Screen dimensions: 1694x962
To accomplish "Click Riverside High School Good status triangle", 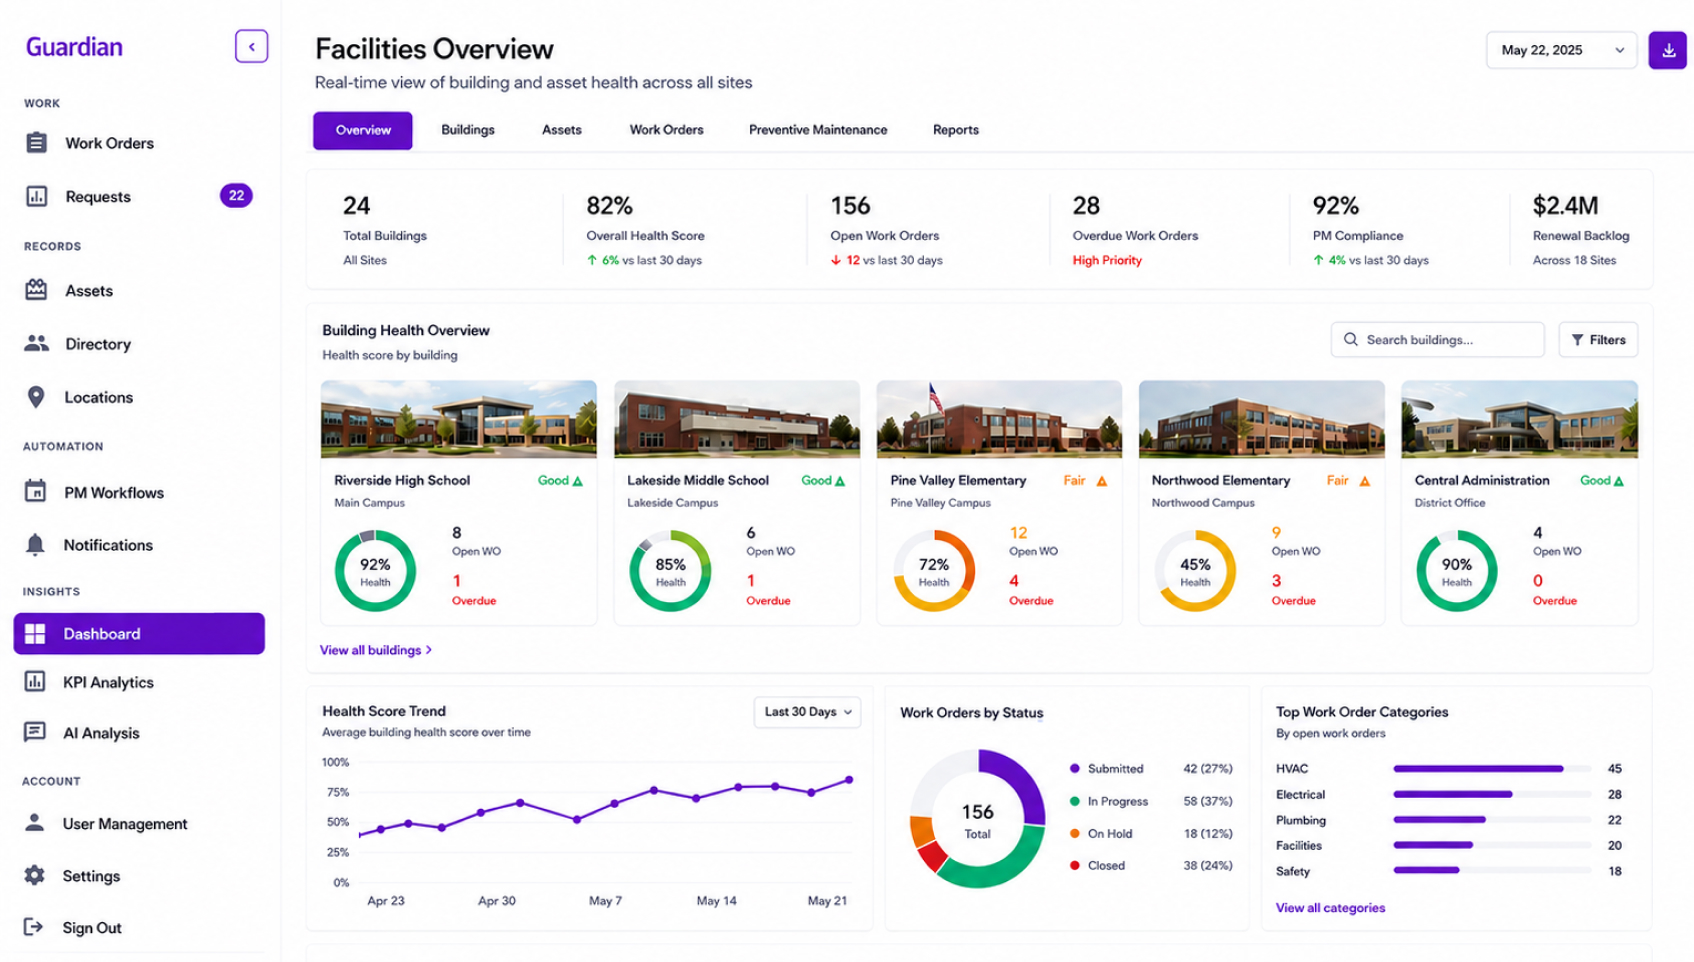I will tap(577, 481).
